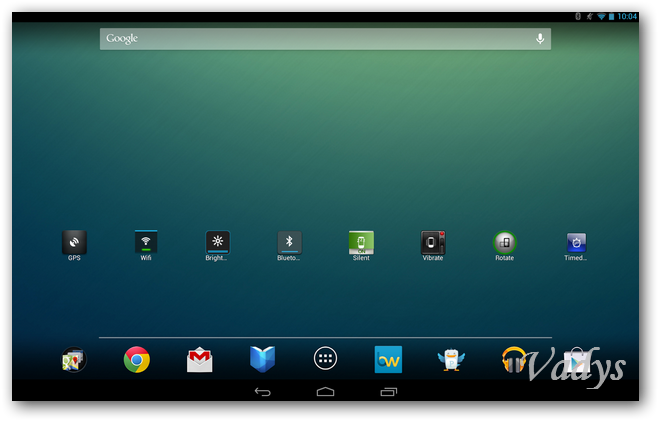Open the app drawer
The height and width of the screenshot is (421, 659).
(325, 360)
